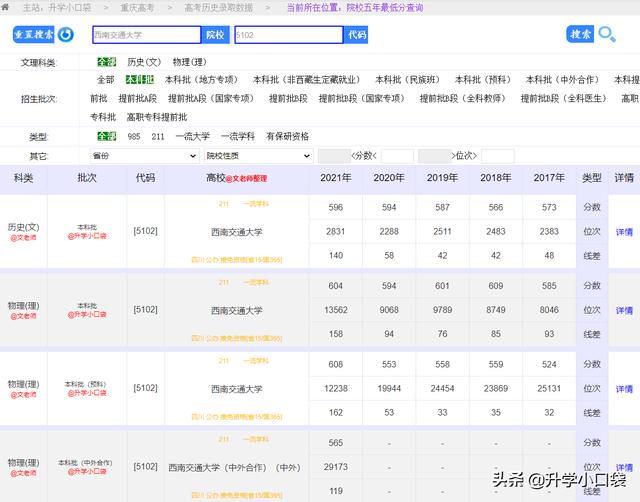Click the blue circular reset icon

coord(66,35)
